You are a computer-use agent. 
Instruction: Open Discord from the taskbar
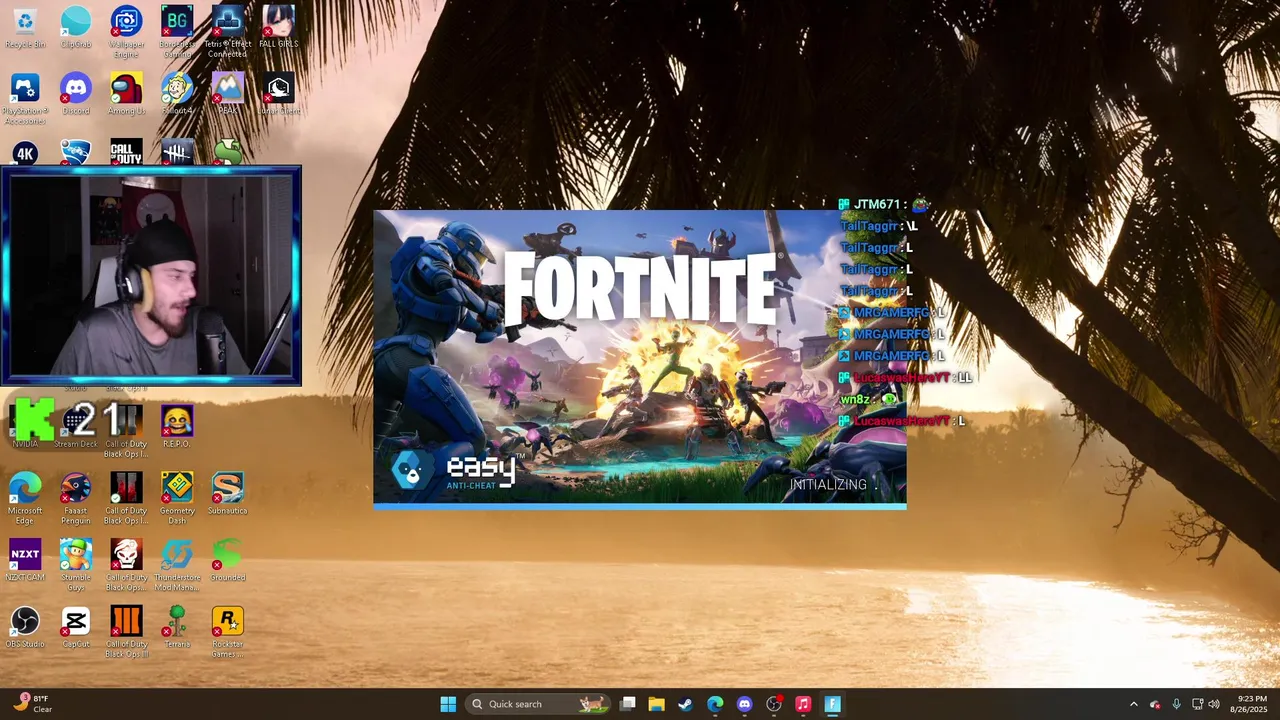744,704
